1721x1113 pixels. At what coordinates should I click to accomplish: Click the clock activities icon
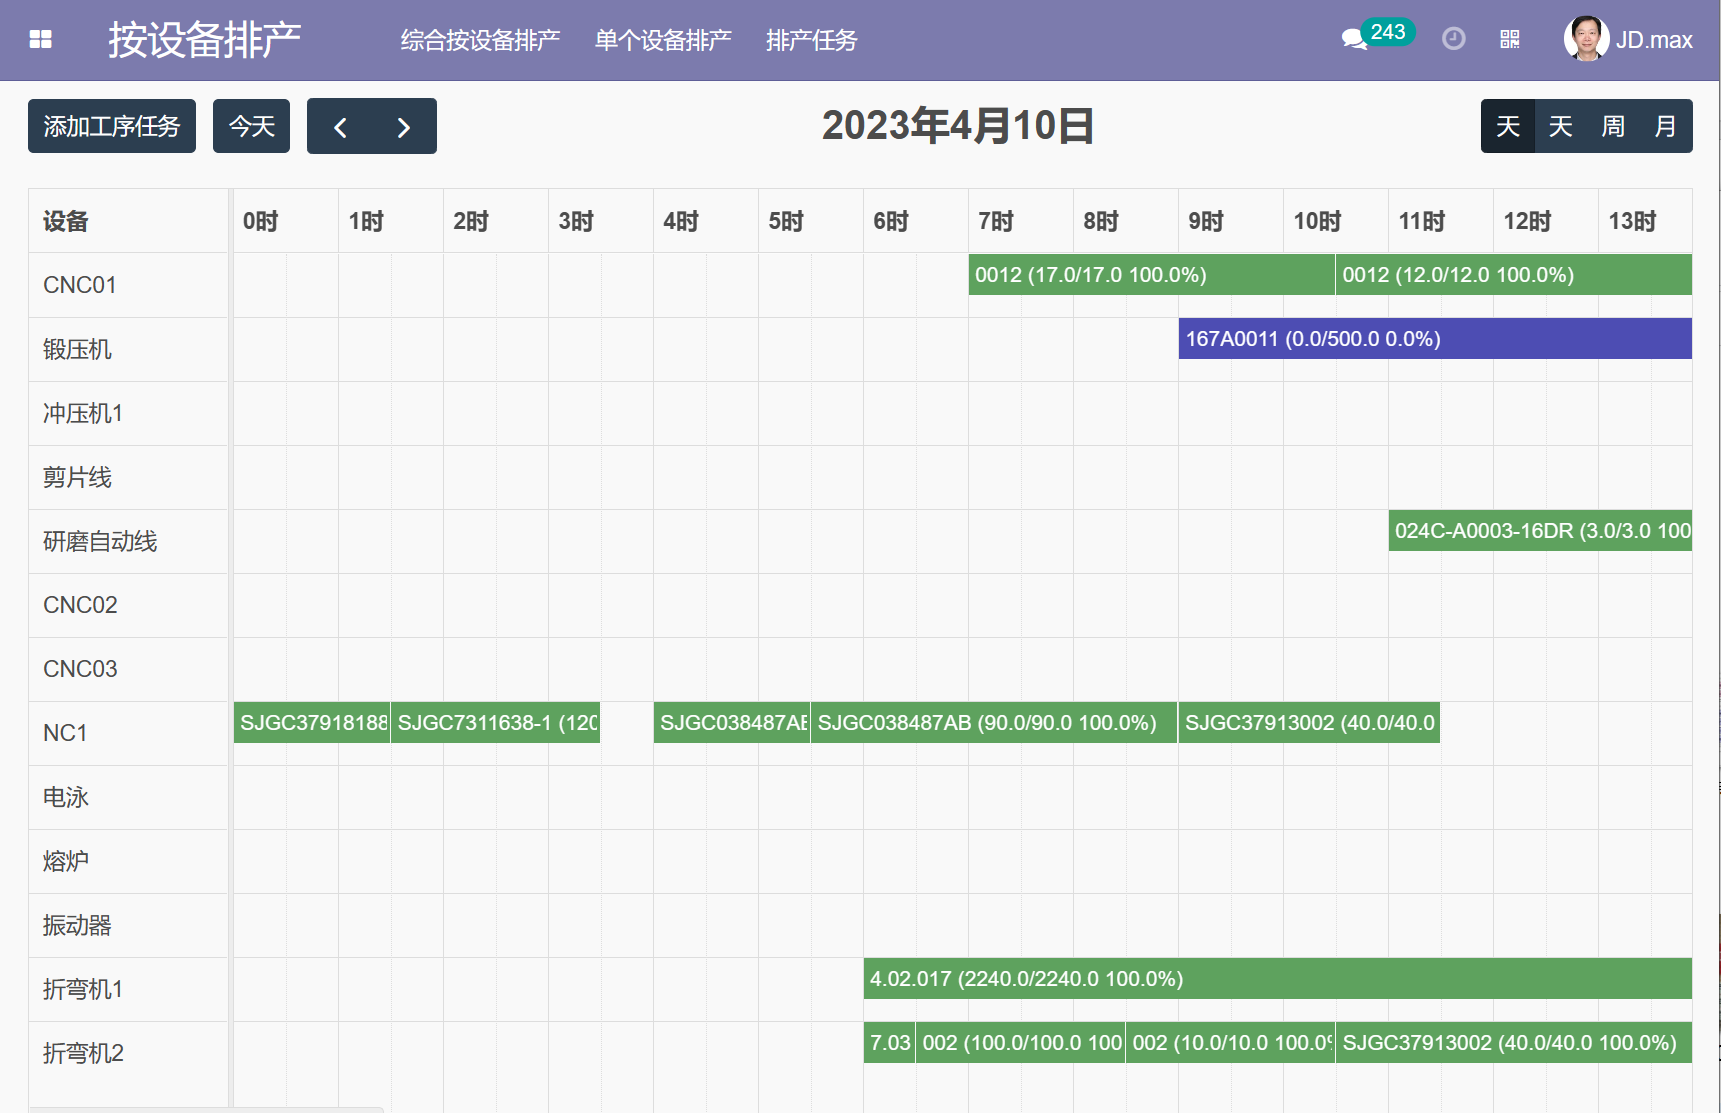pos(1453,39)
